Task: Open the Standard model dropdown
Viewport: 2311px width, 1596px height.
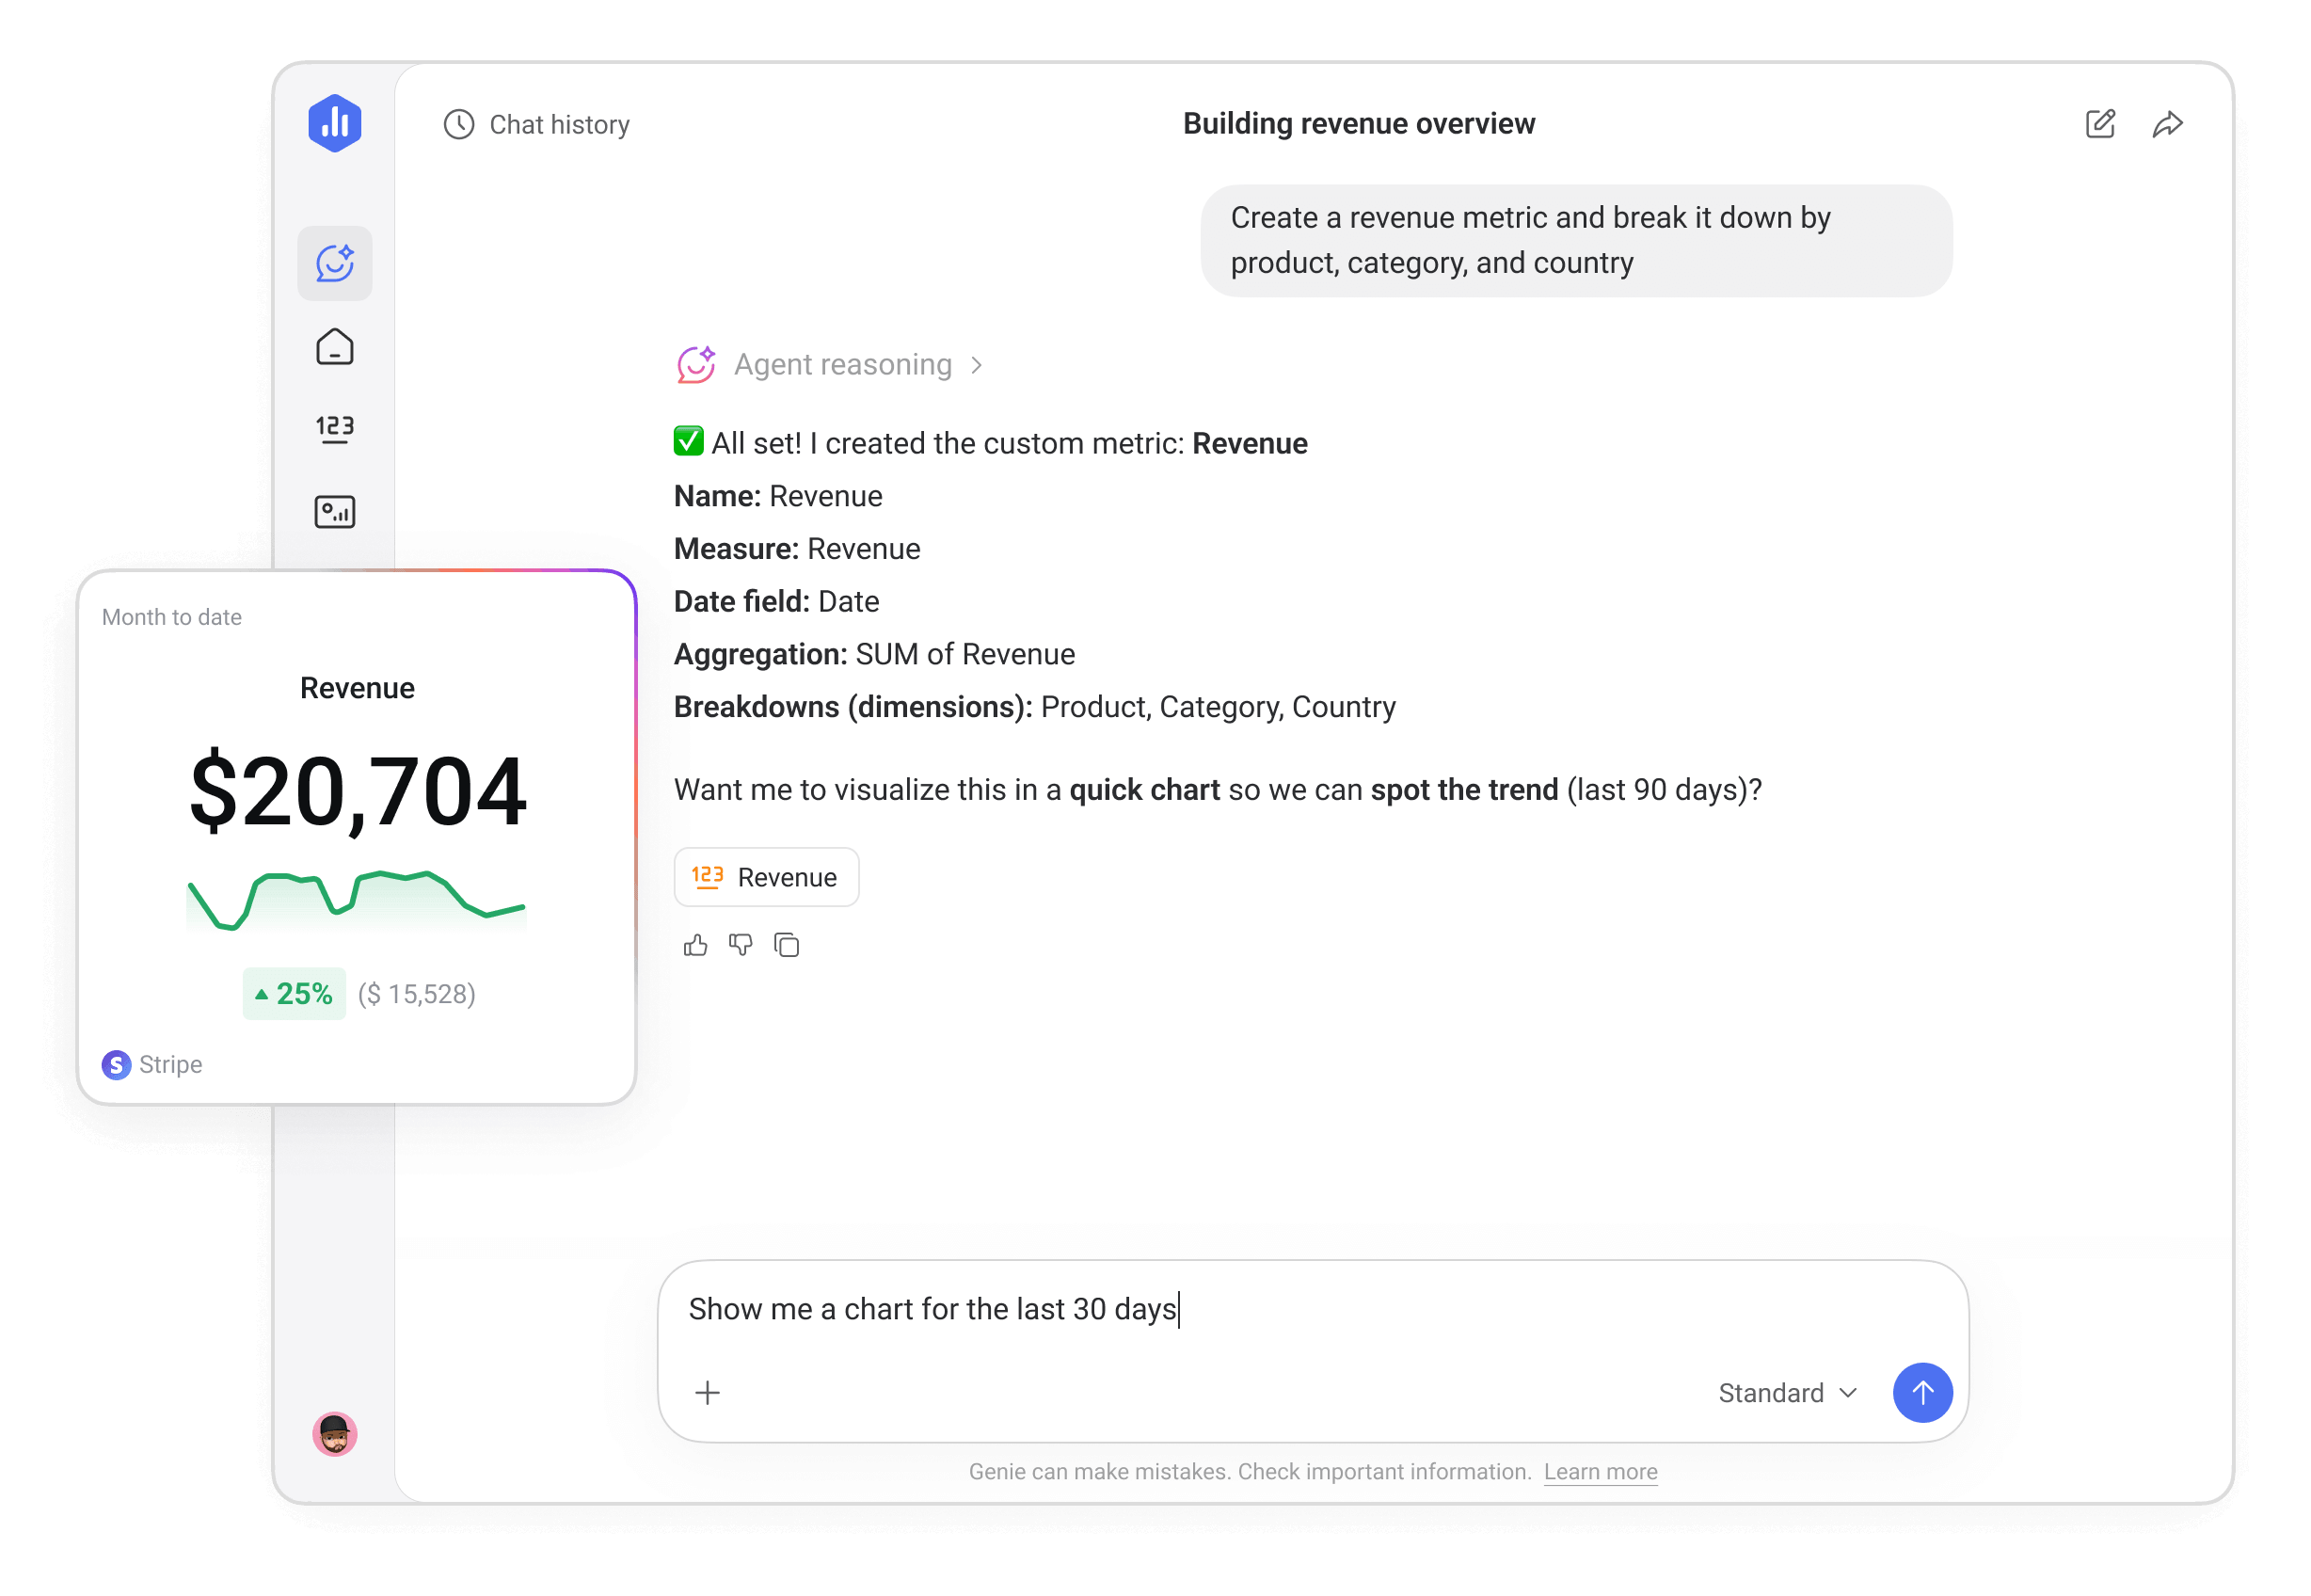Action: [1786, 1392]
